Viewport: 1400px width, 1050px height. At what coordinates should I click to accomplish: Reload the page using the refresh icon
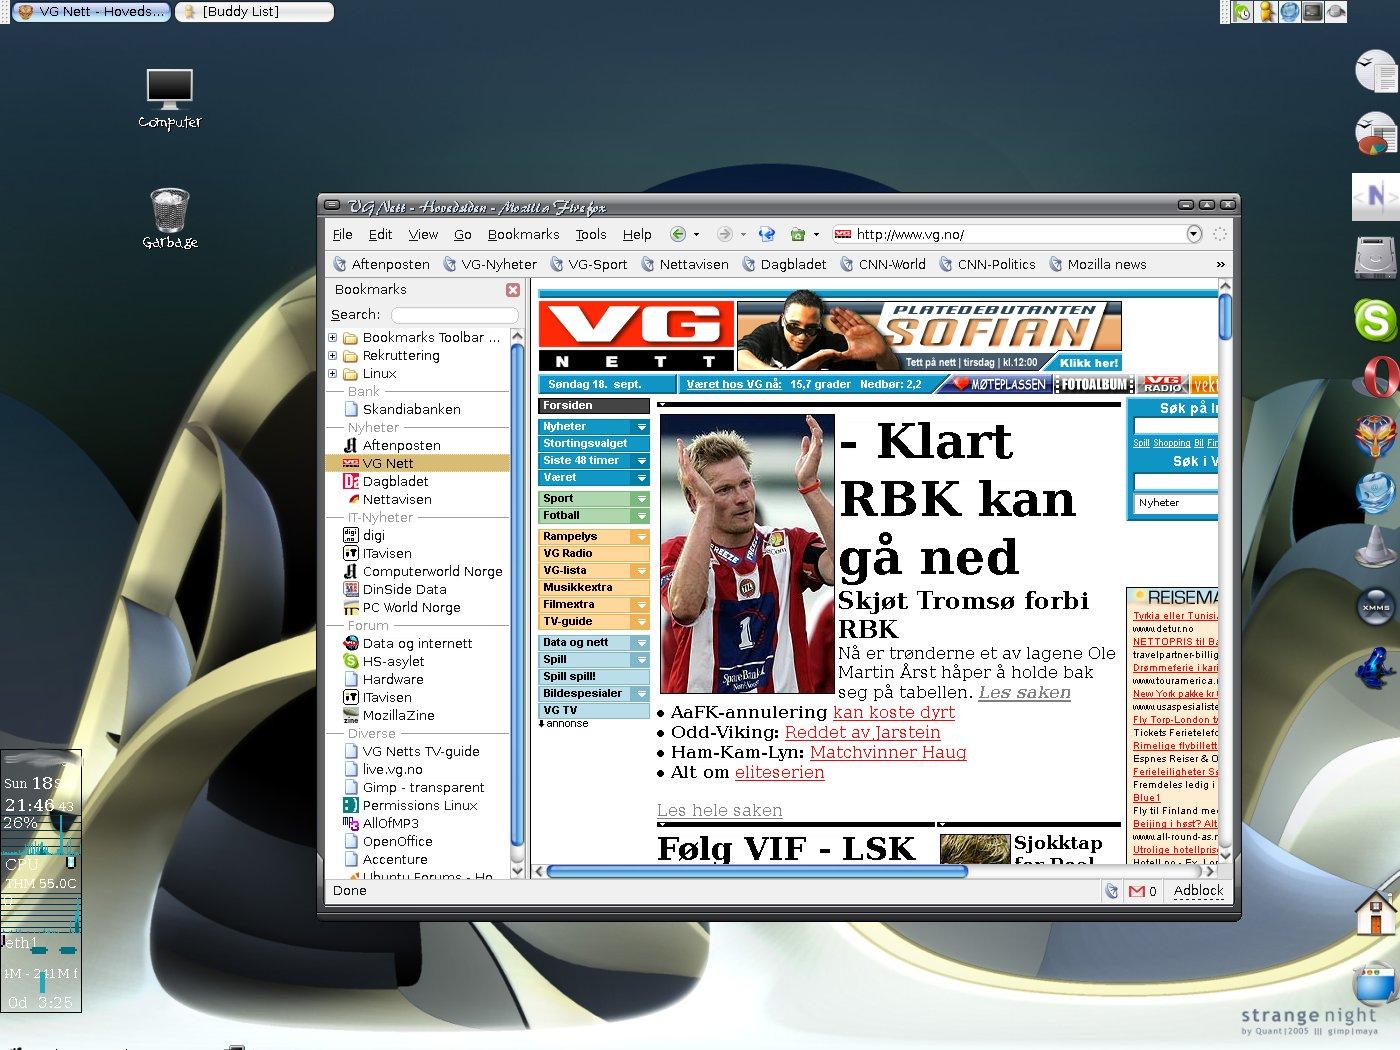pos(767,234)
